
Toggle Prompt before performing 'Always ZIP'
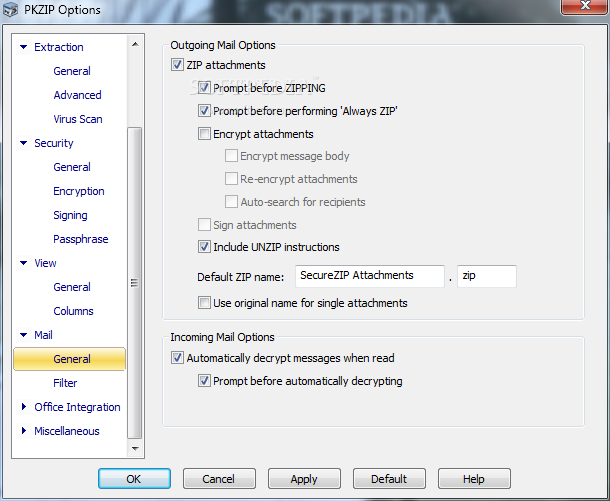click(204, 110)
